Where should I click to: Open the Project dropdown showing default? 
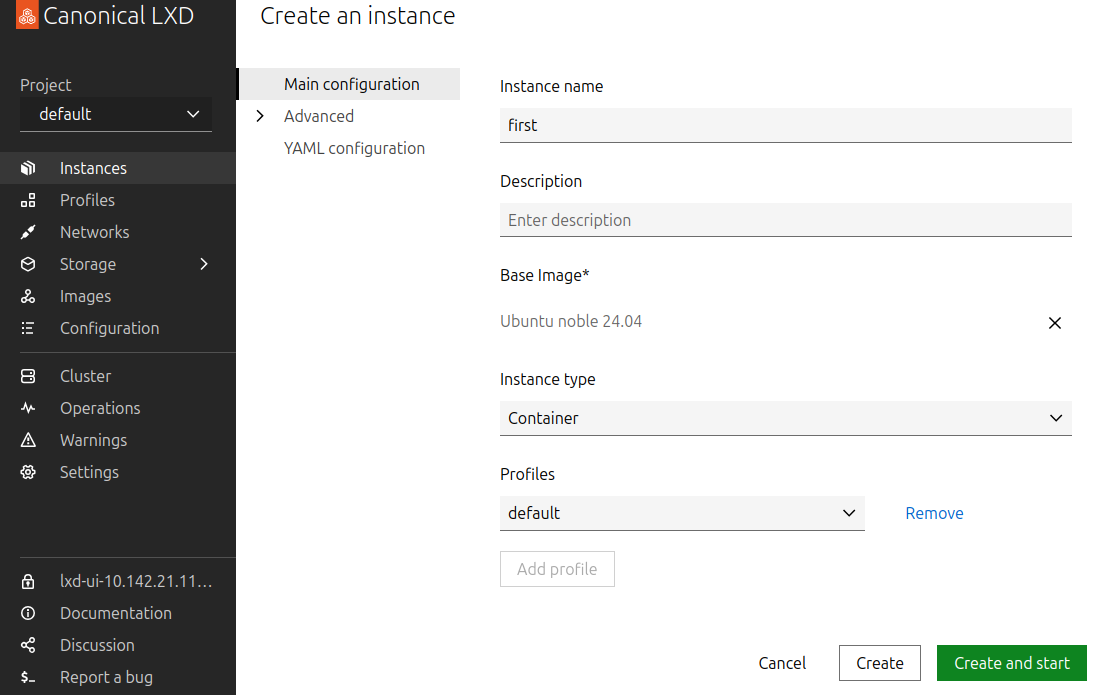116,114
